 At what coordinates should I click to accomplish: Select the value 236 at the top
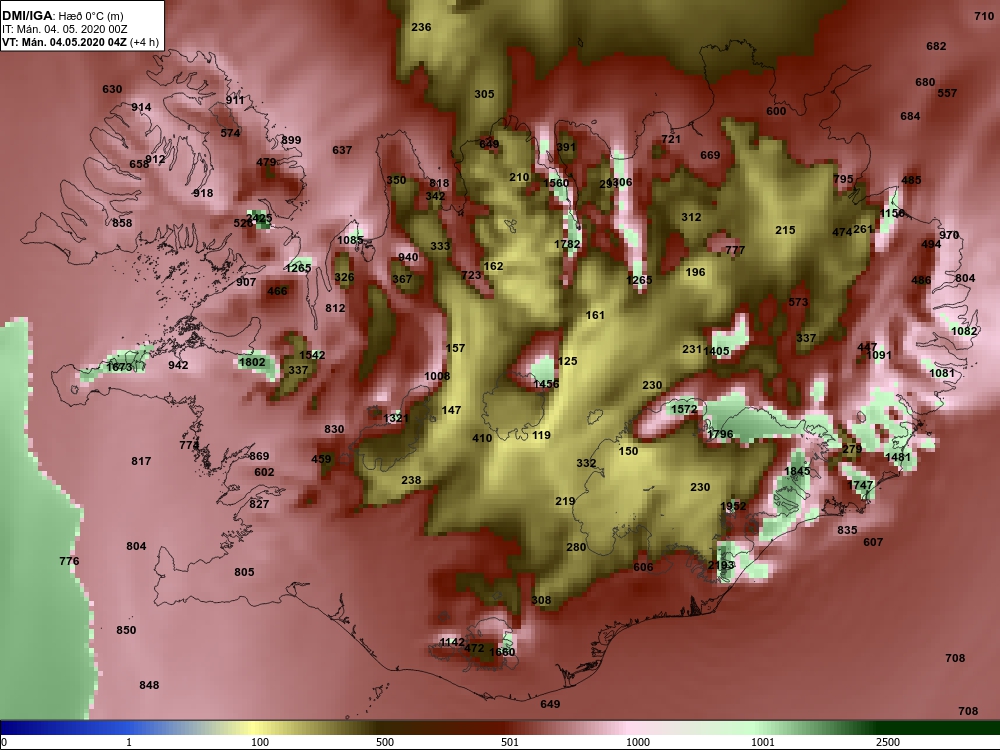[x=421, y=27]
